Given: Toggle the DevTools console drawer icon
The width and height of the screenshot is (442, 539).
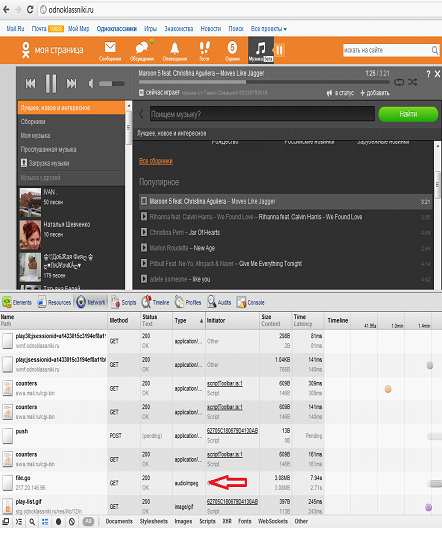Looking at the screenshot, I should click(x=19, y=522).
